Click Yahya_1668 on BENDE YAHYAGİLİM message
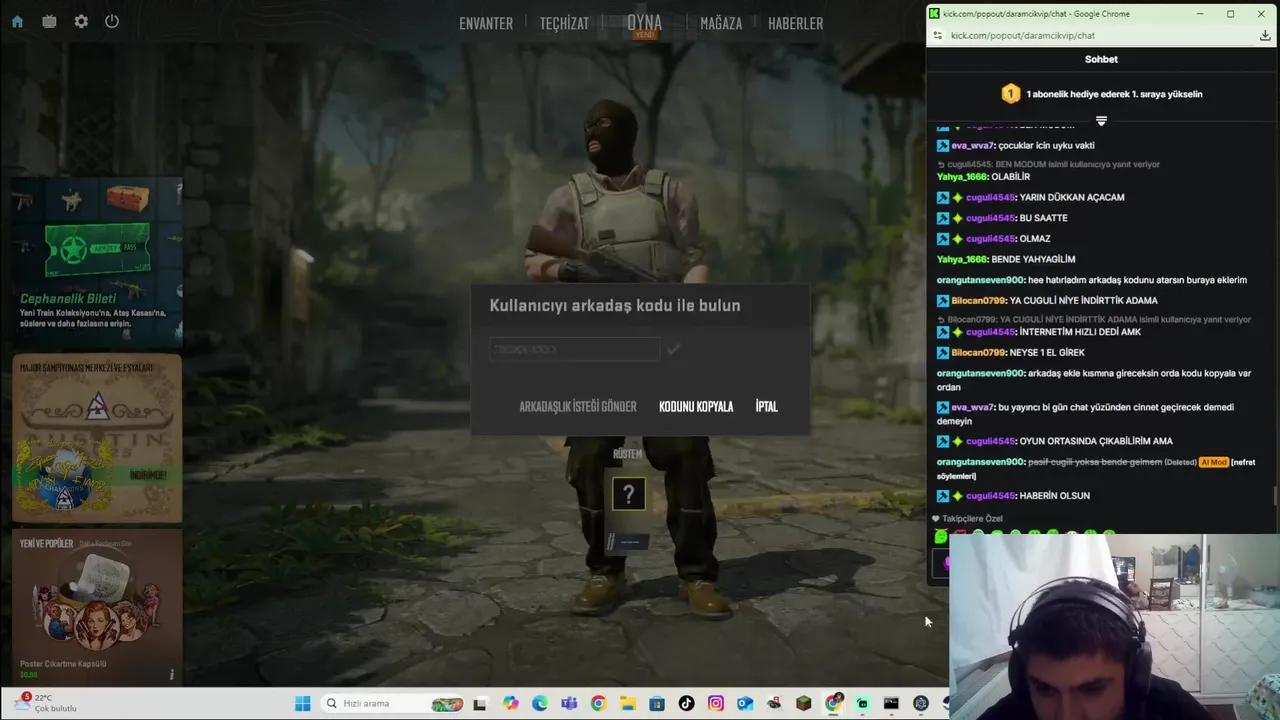The width and height of the screenshot is (1280, 720). tap(962, 260)
